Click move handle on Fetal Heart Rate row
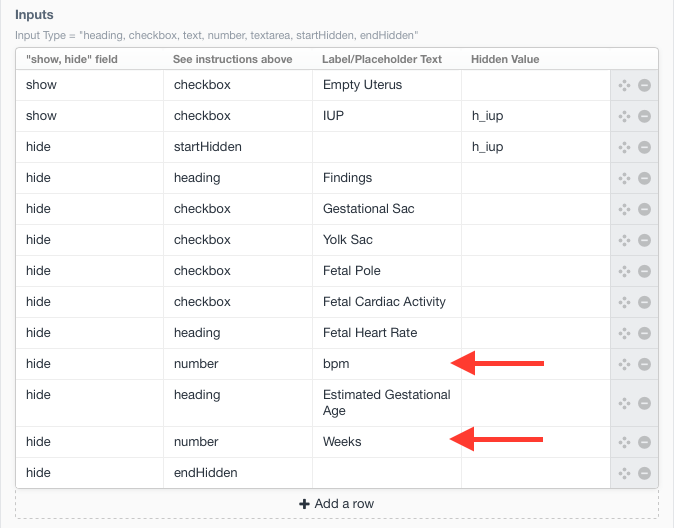The height and width of the screenshot is (528, 674). click(624, 333)
